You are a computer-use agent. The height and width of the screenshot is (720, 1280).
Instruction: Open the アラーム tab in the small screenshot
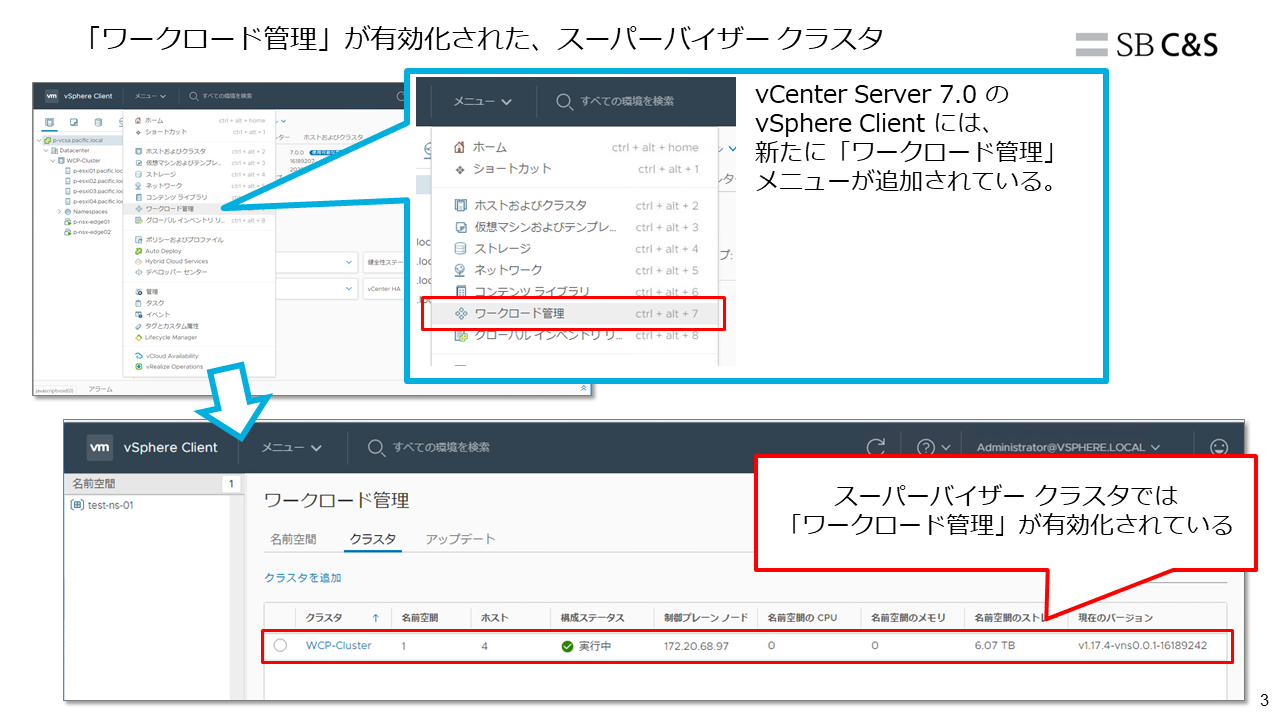click(101, 389)
